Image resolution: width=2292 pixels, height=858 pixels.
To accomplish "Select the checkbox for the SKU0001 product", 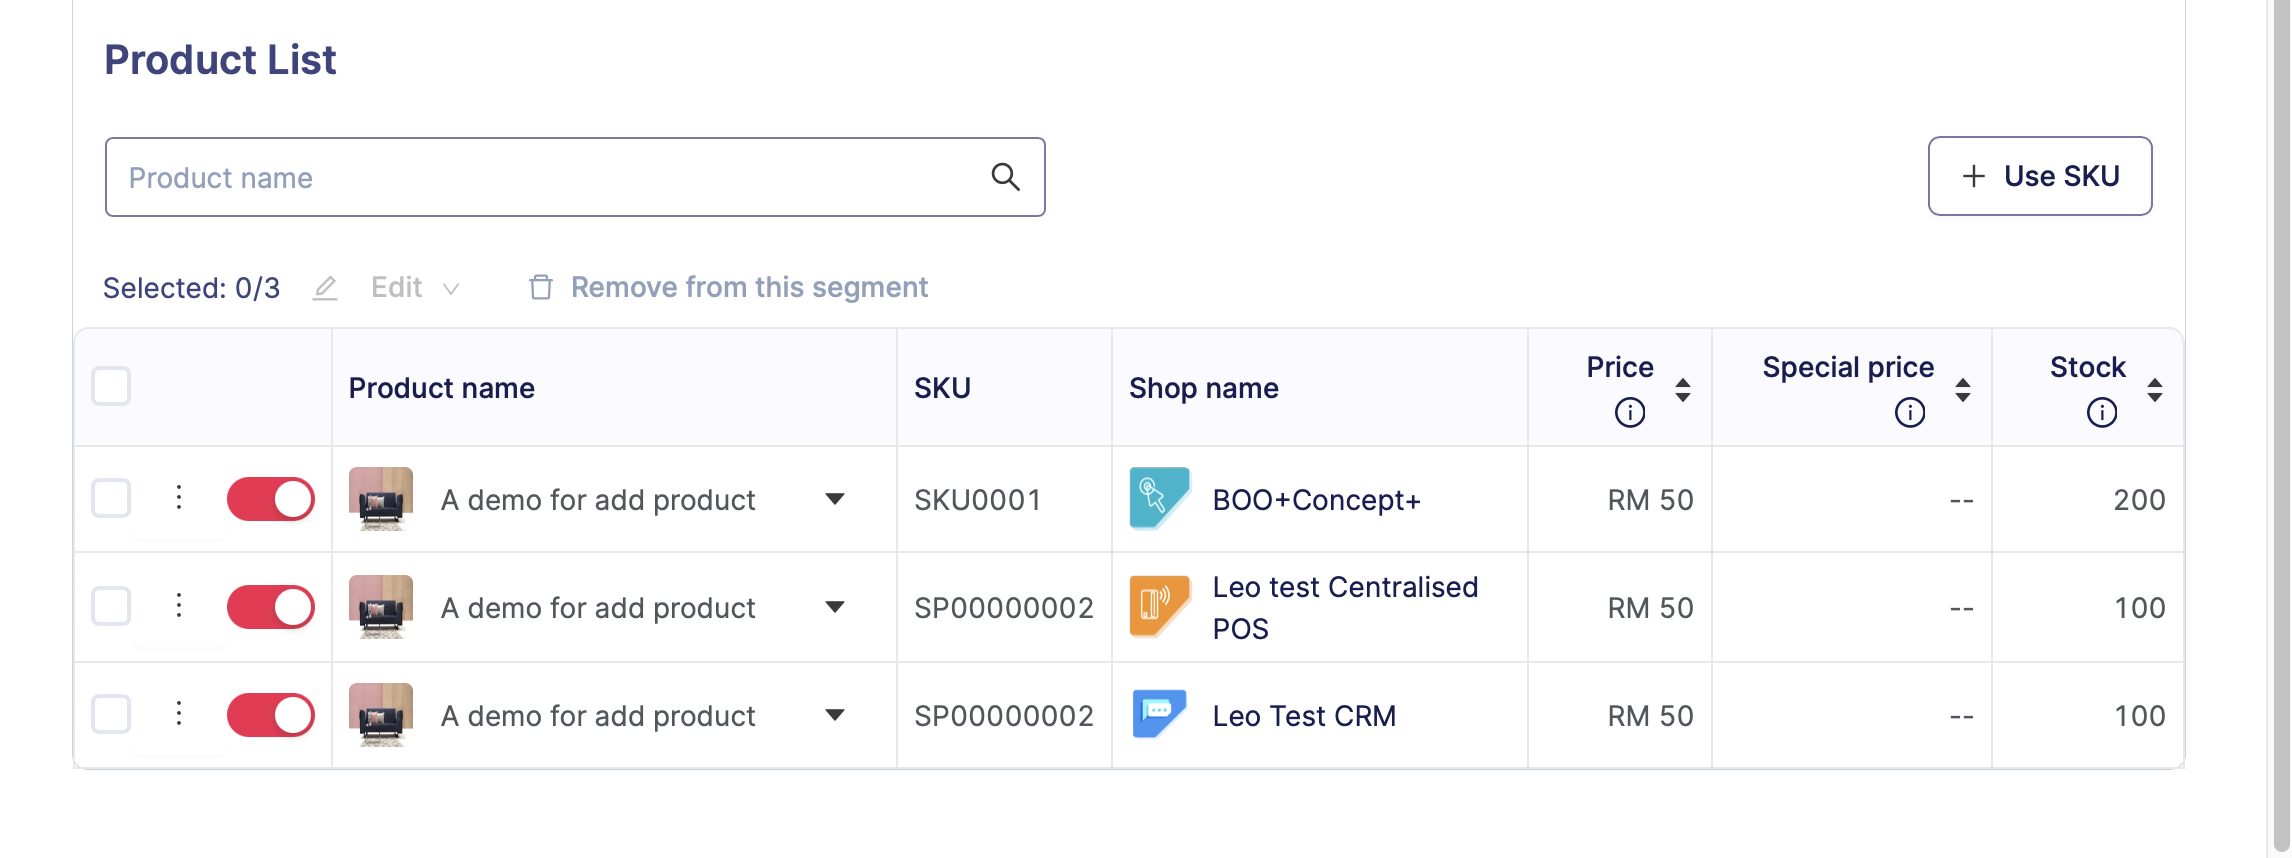I will coord(111,498).
